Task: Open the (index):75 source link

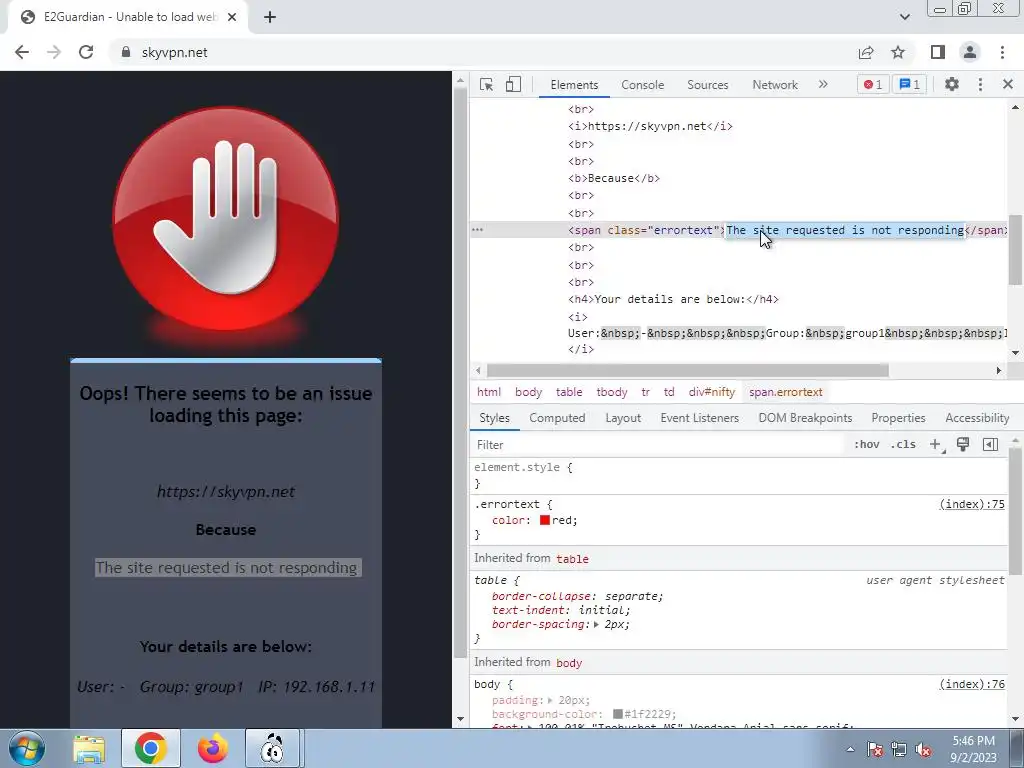Action: point(972,504)
